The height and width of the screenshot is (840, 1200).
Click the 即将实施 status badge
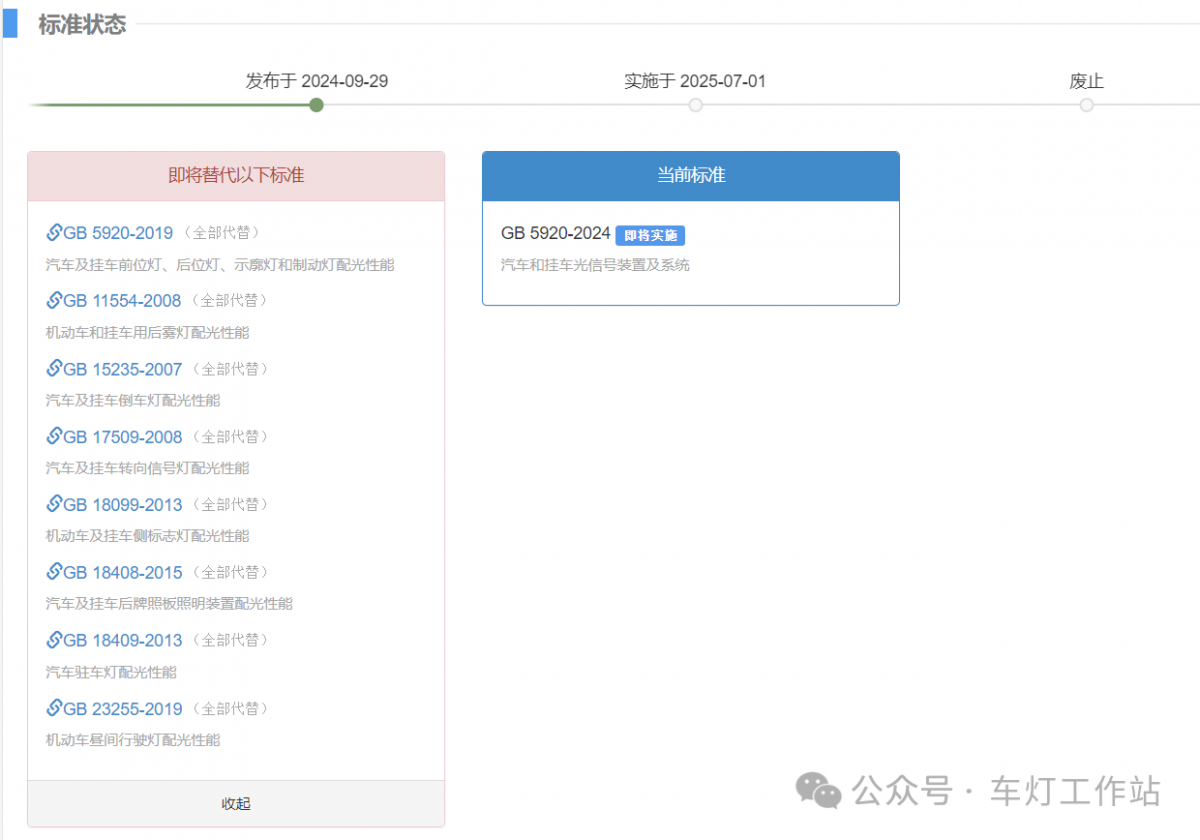(651, 235)
